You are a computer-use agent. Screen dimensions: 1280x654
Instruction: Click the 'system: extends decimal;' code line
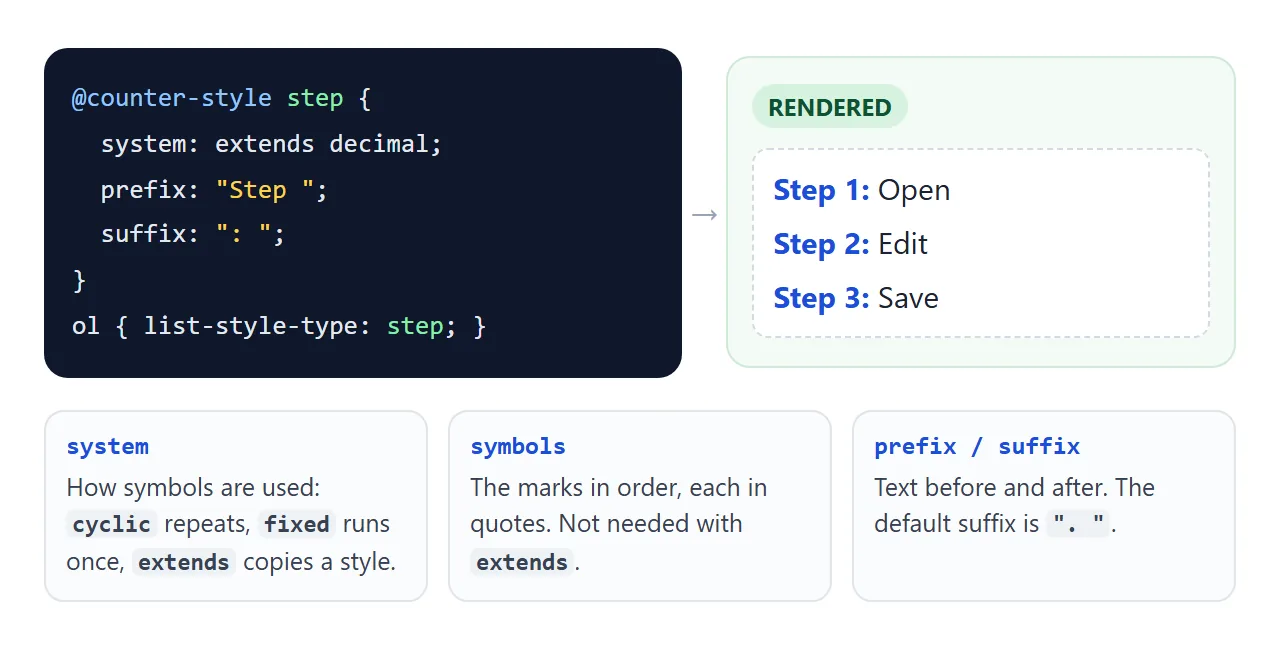pos(271,144)
